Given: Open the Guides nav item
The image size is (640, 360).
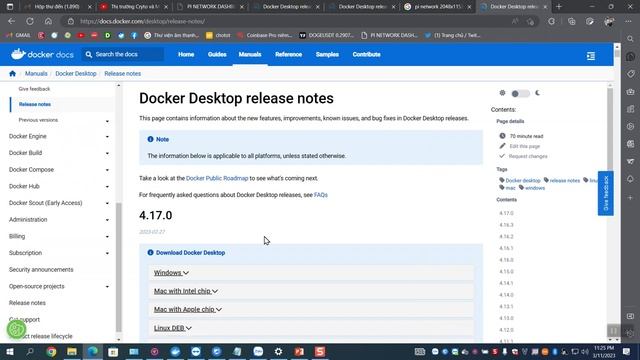Looking at the screenshot, I should tap(217, 54).
